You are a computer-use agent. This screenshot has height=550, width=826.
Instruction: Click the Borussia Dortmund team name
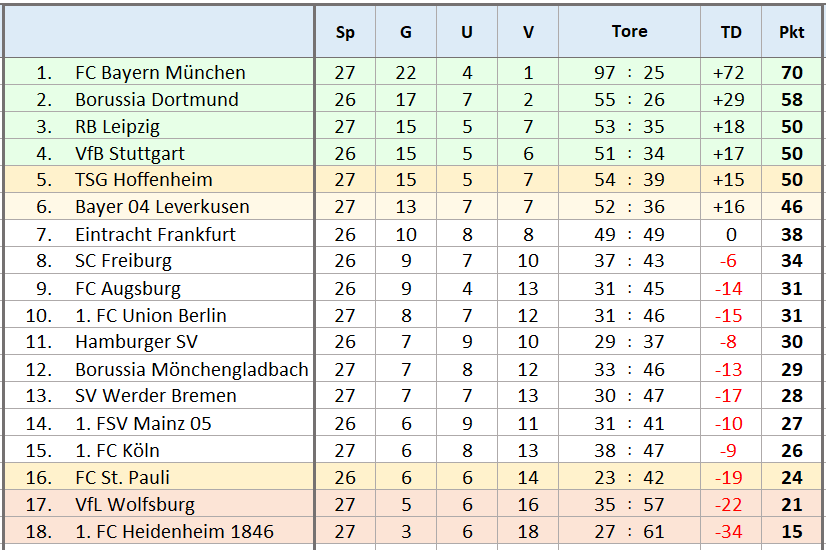click(157, 100)
